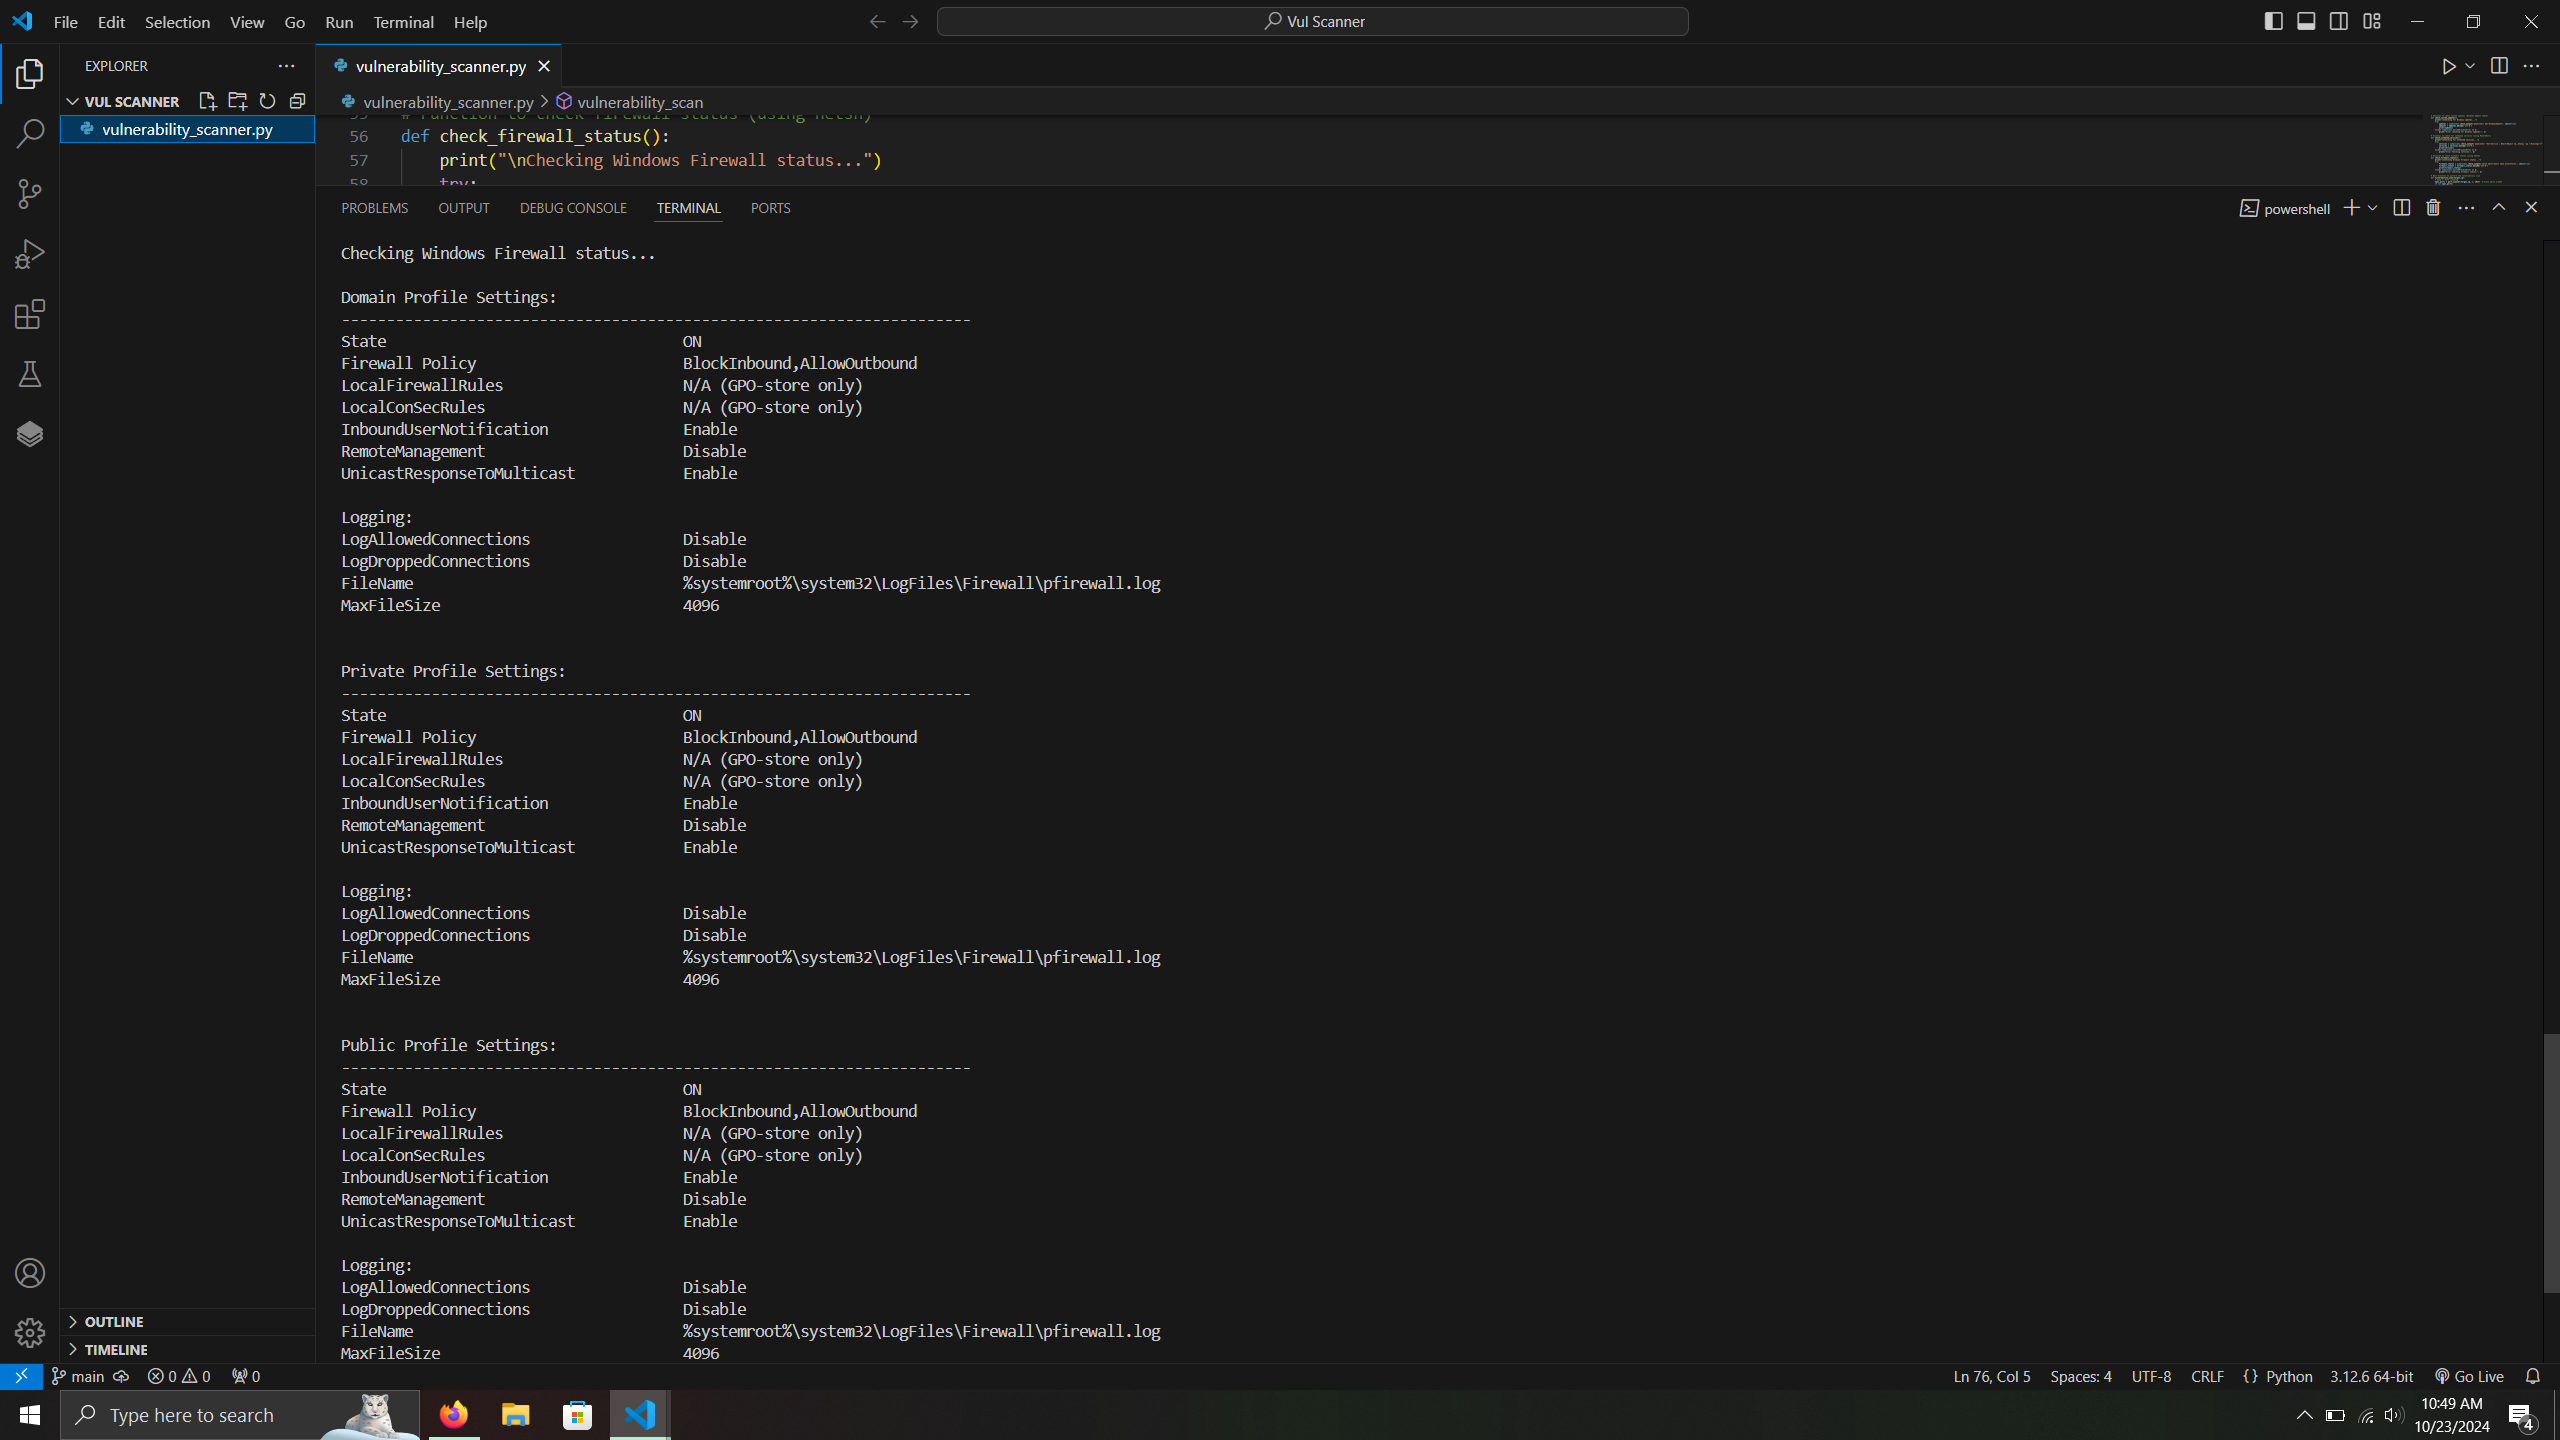Open the Run and Debug view
Image resolution: width=2560 pixels, height=1440 pixels.
click(30, 254)
